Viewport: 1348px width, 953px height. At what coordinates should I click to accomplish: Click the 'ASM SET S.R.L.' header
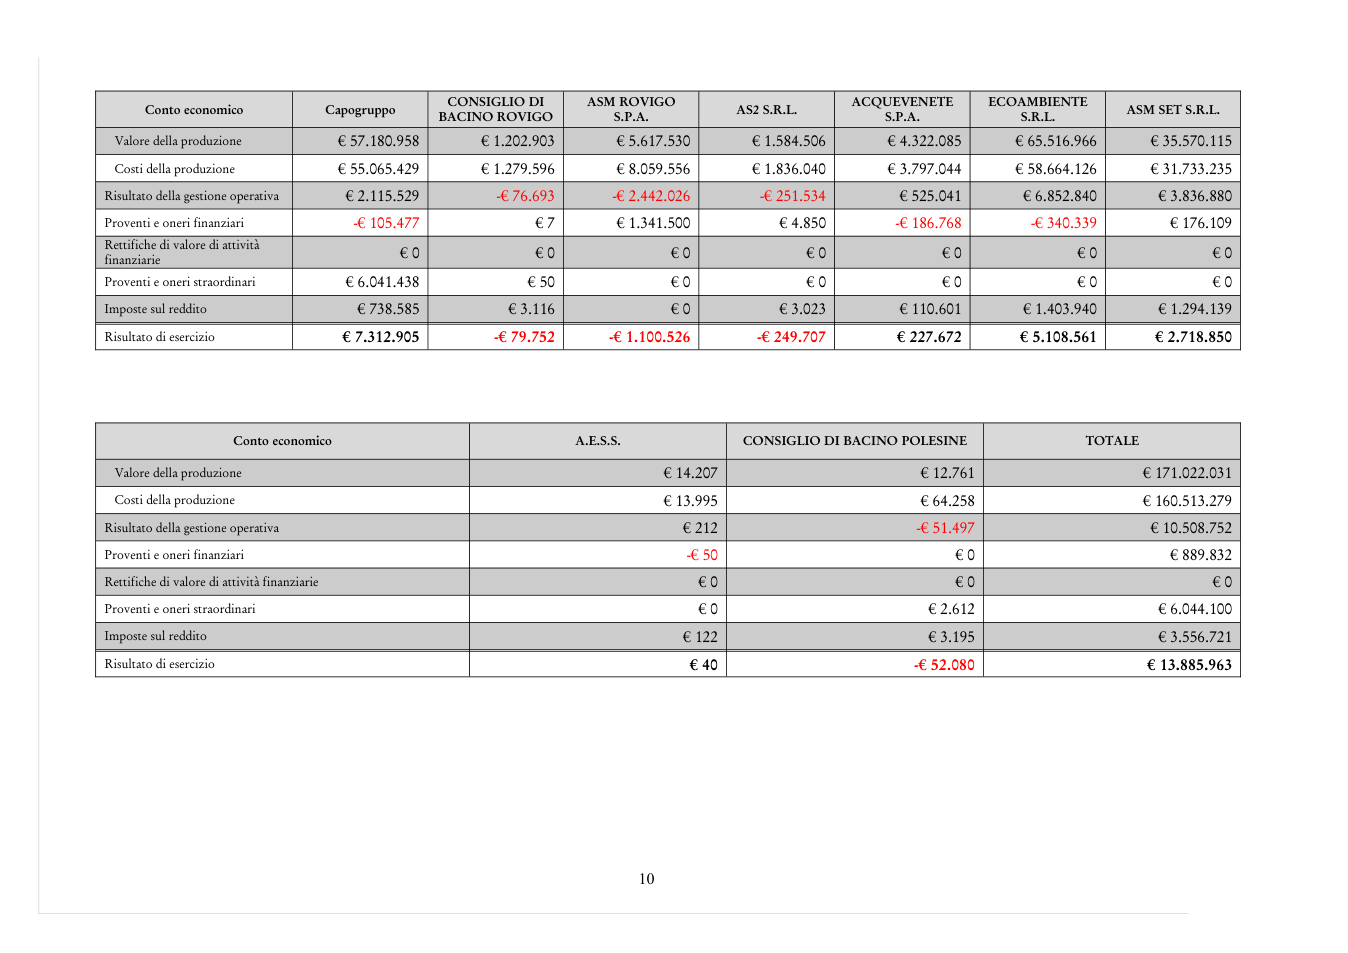point(1173,110)
